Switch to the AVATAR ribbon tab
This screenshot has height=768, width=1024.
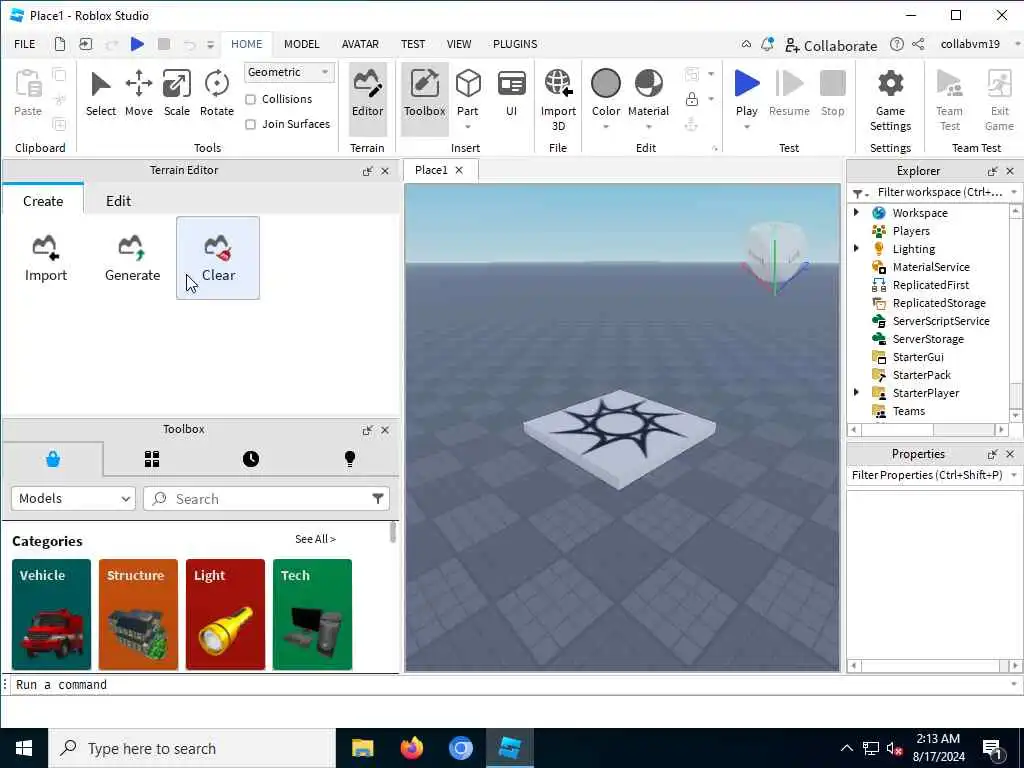360,44
